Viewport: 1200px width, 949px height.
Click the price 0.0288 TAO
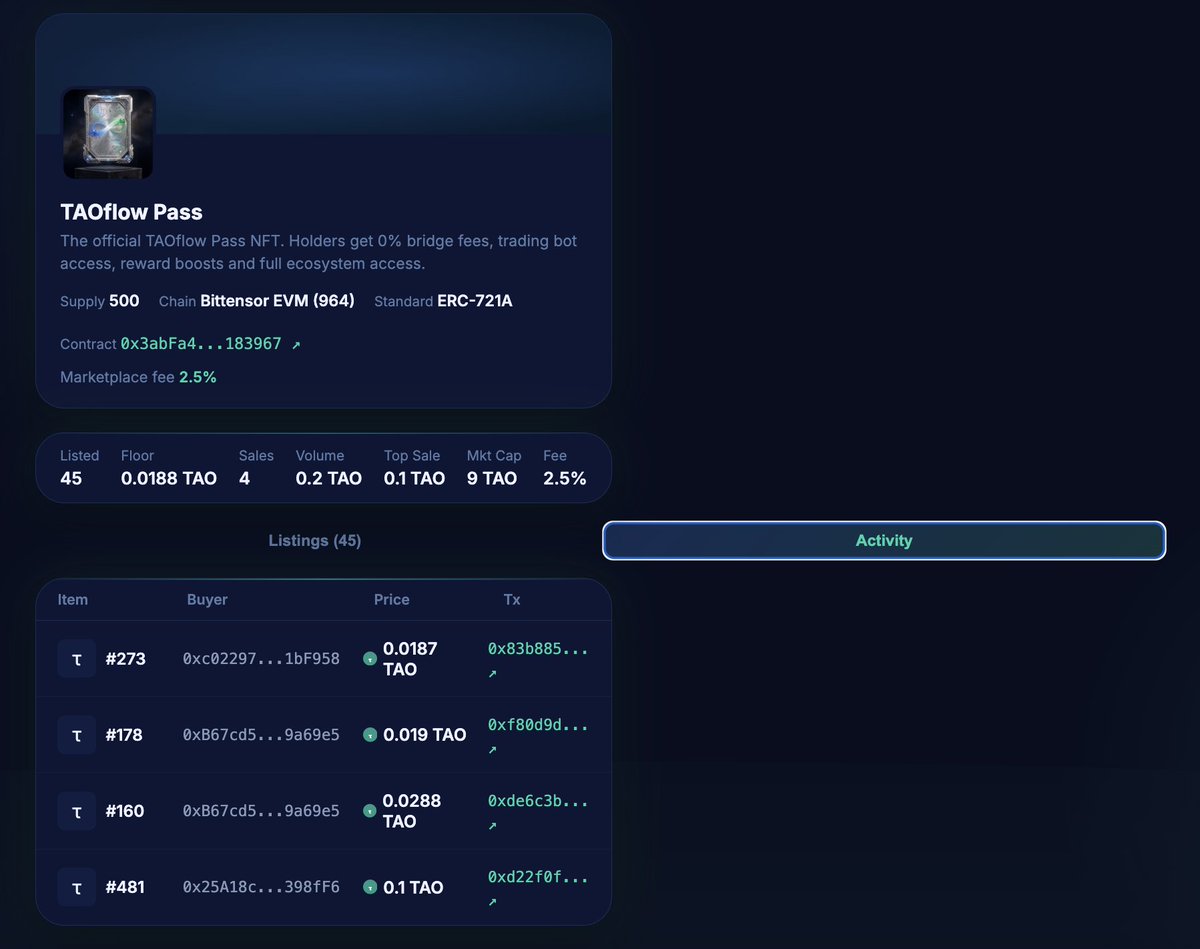tap(412, 811)
